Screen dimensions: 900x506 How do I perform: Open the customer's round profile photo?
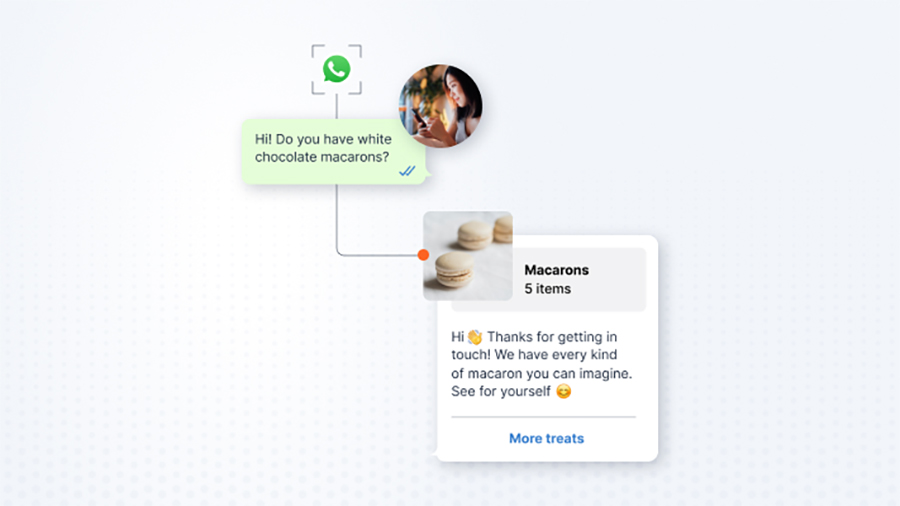pos(440,106)
